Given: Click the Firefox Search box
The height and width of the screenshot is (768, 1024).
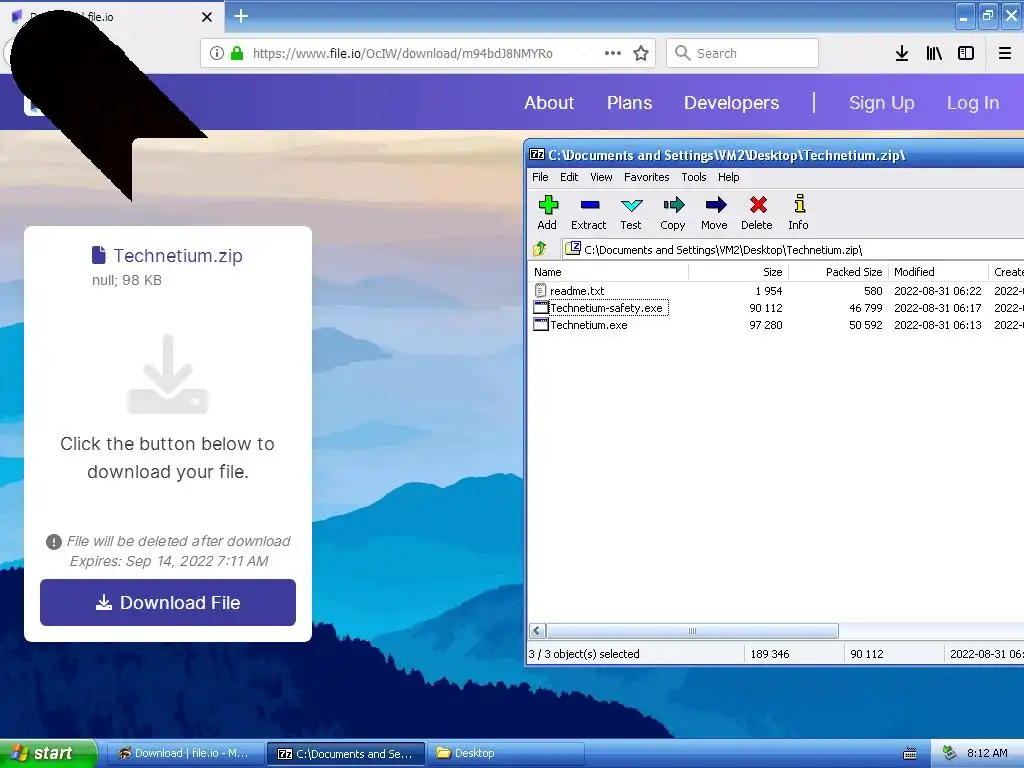Looking at the screenshot, I should [743, 53].
